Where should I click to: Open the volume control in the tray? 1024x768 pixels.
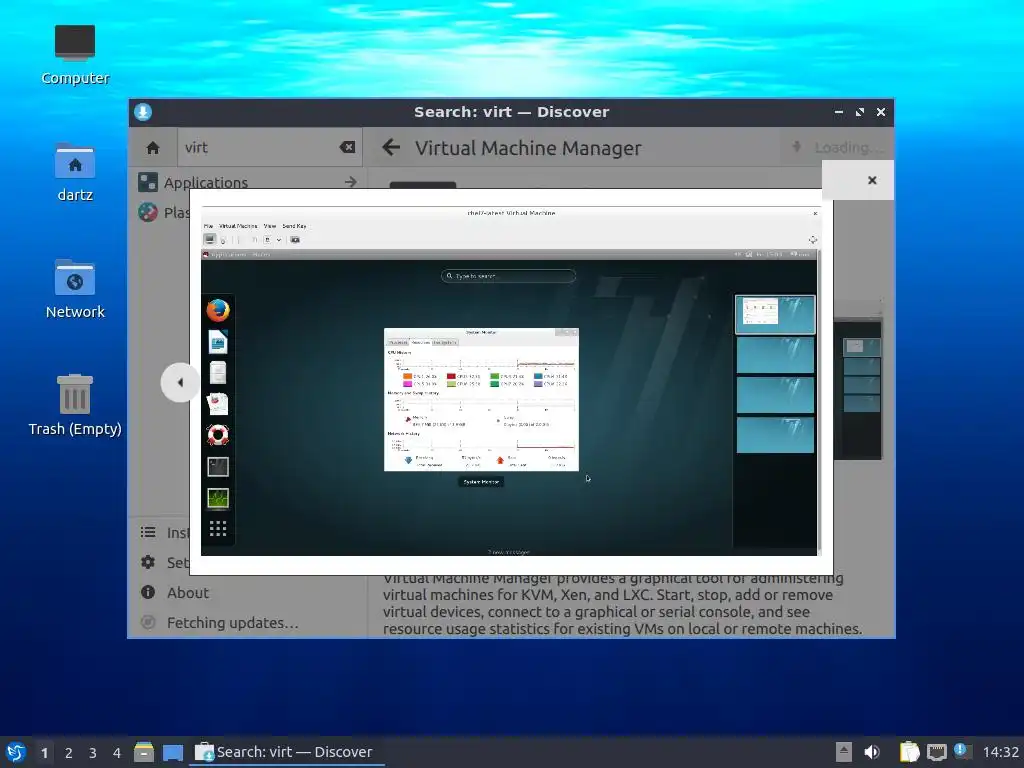pyautogui.click(x=872, y=752)
